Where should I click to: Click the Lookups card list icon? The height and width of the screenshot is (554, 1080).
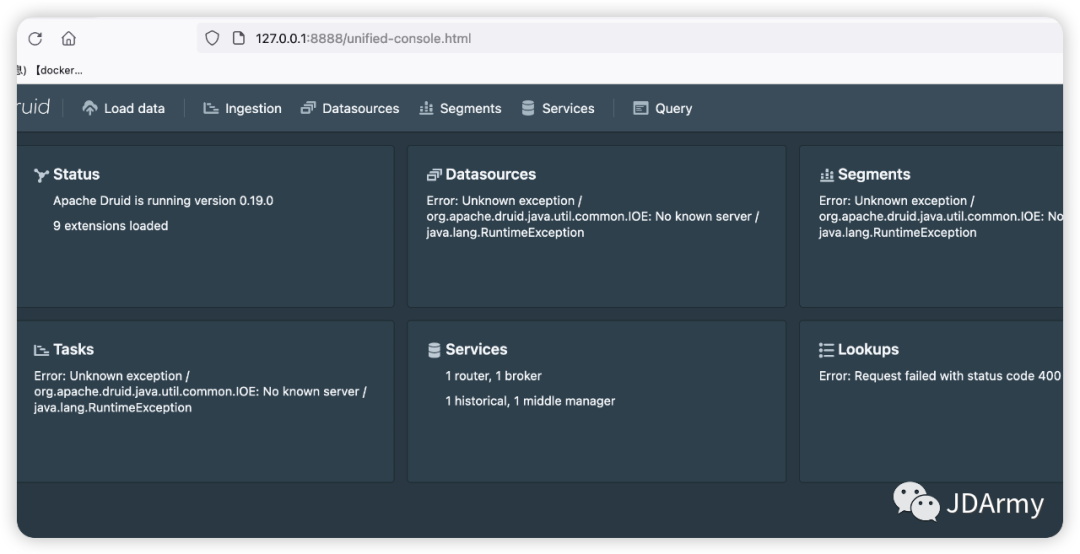(827, 350)
